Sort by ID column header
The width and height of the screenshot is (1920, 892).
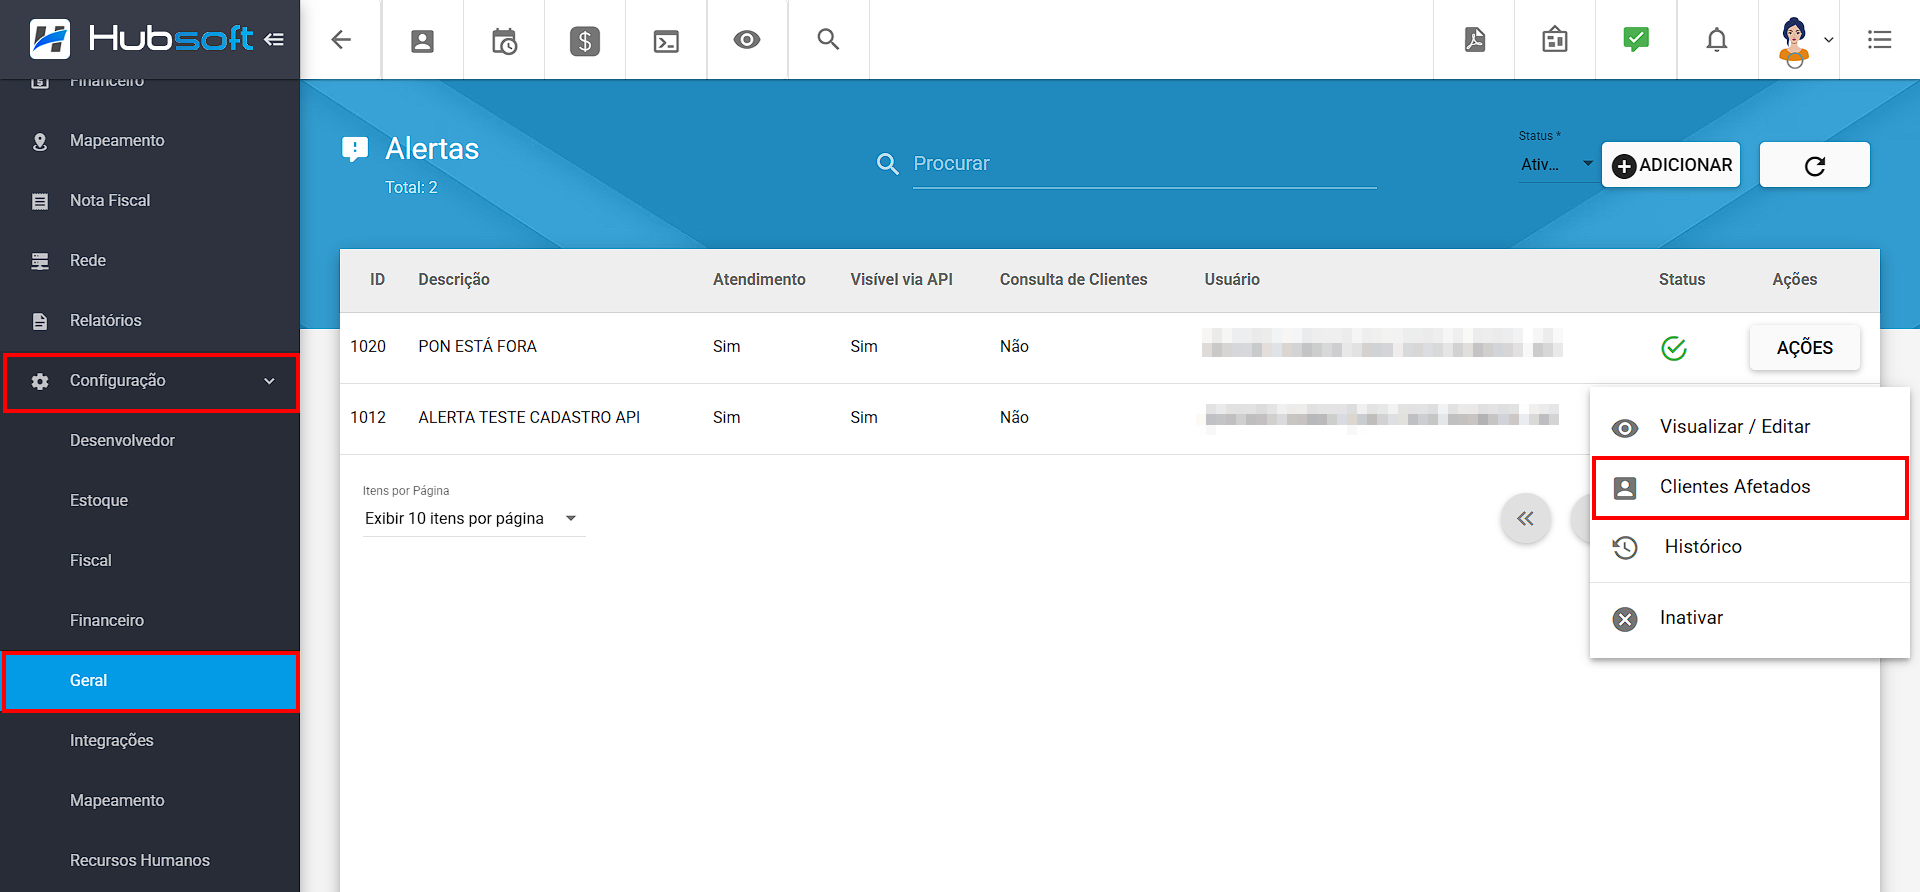coord(377,280)
